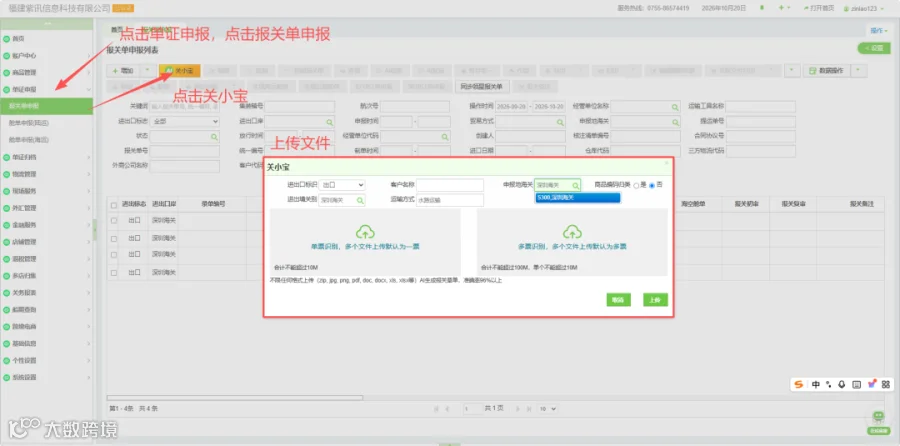This screenshot has width=900, height=446.
Task: Open the page size dropdown showing 10
Action: click(547, 409)
